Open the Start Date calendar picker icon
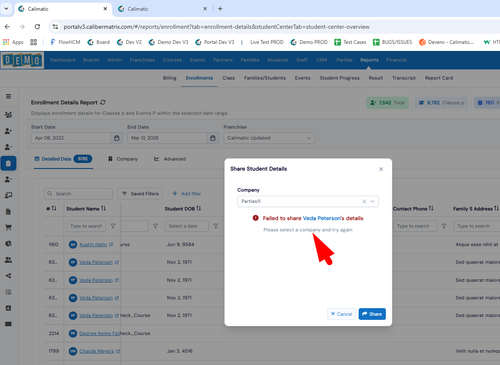Screen dimensions: 500x365 (x=116, y=138)
